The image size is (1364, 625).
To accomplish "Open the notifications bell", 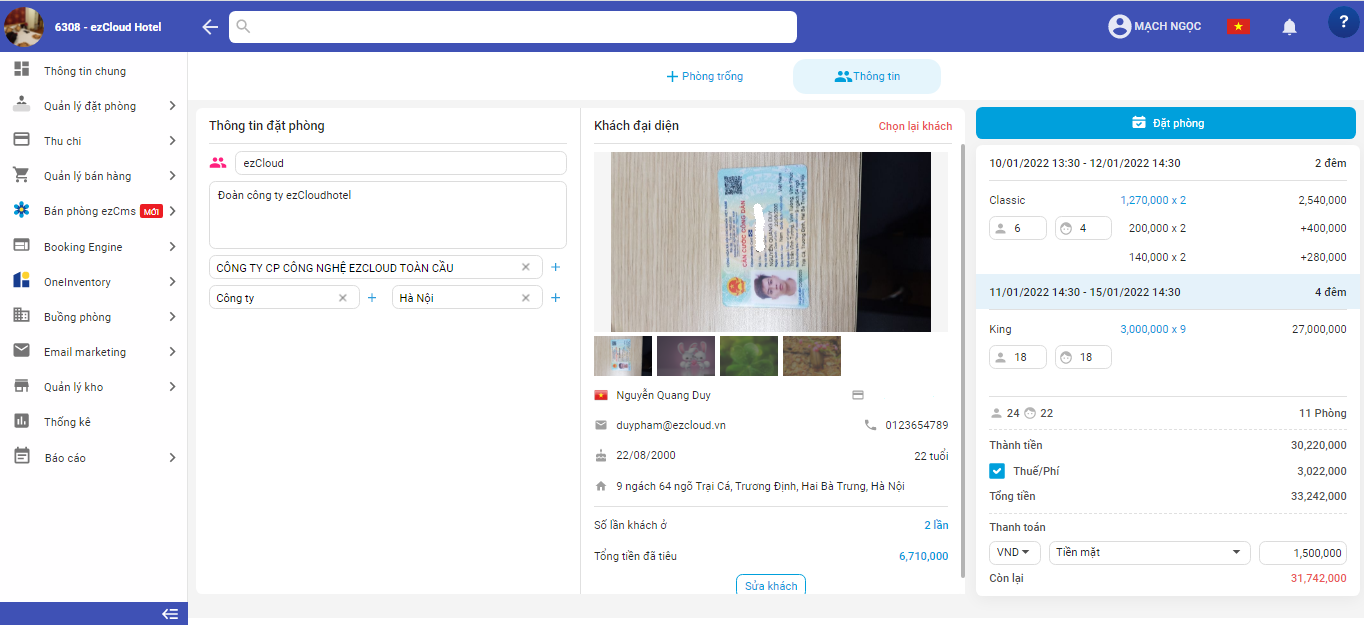I will point(1289,27).
